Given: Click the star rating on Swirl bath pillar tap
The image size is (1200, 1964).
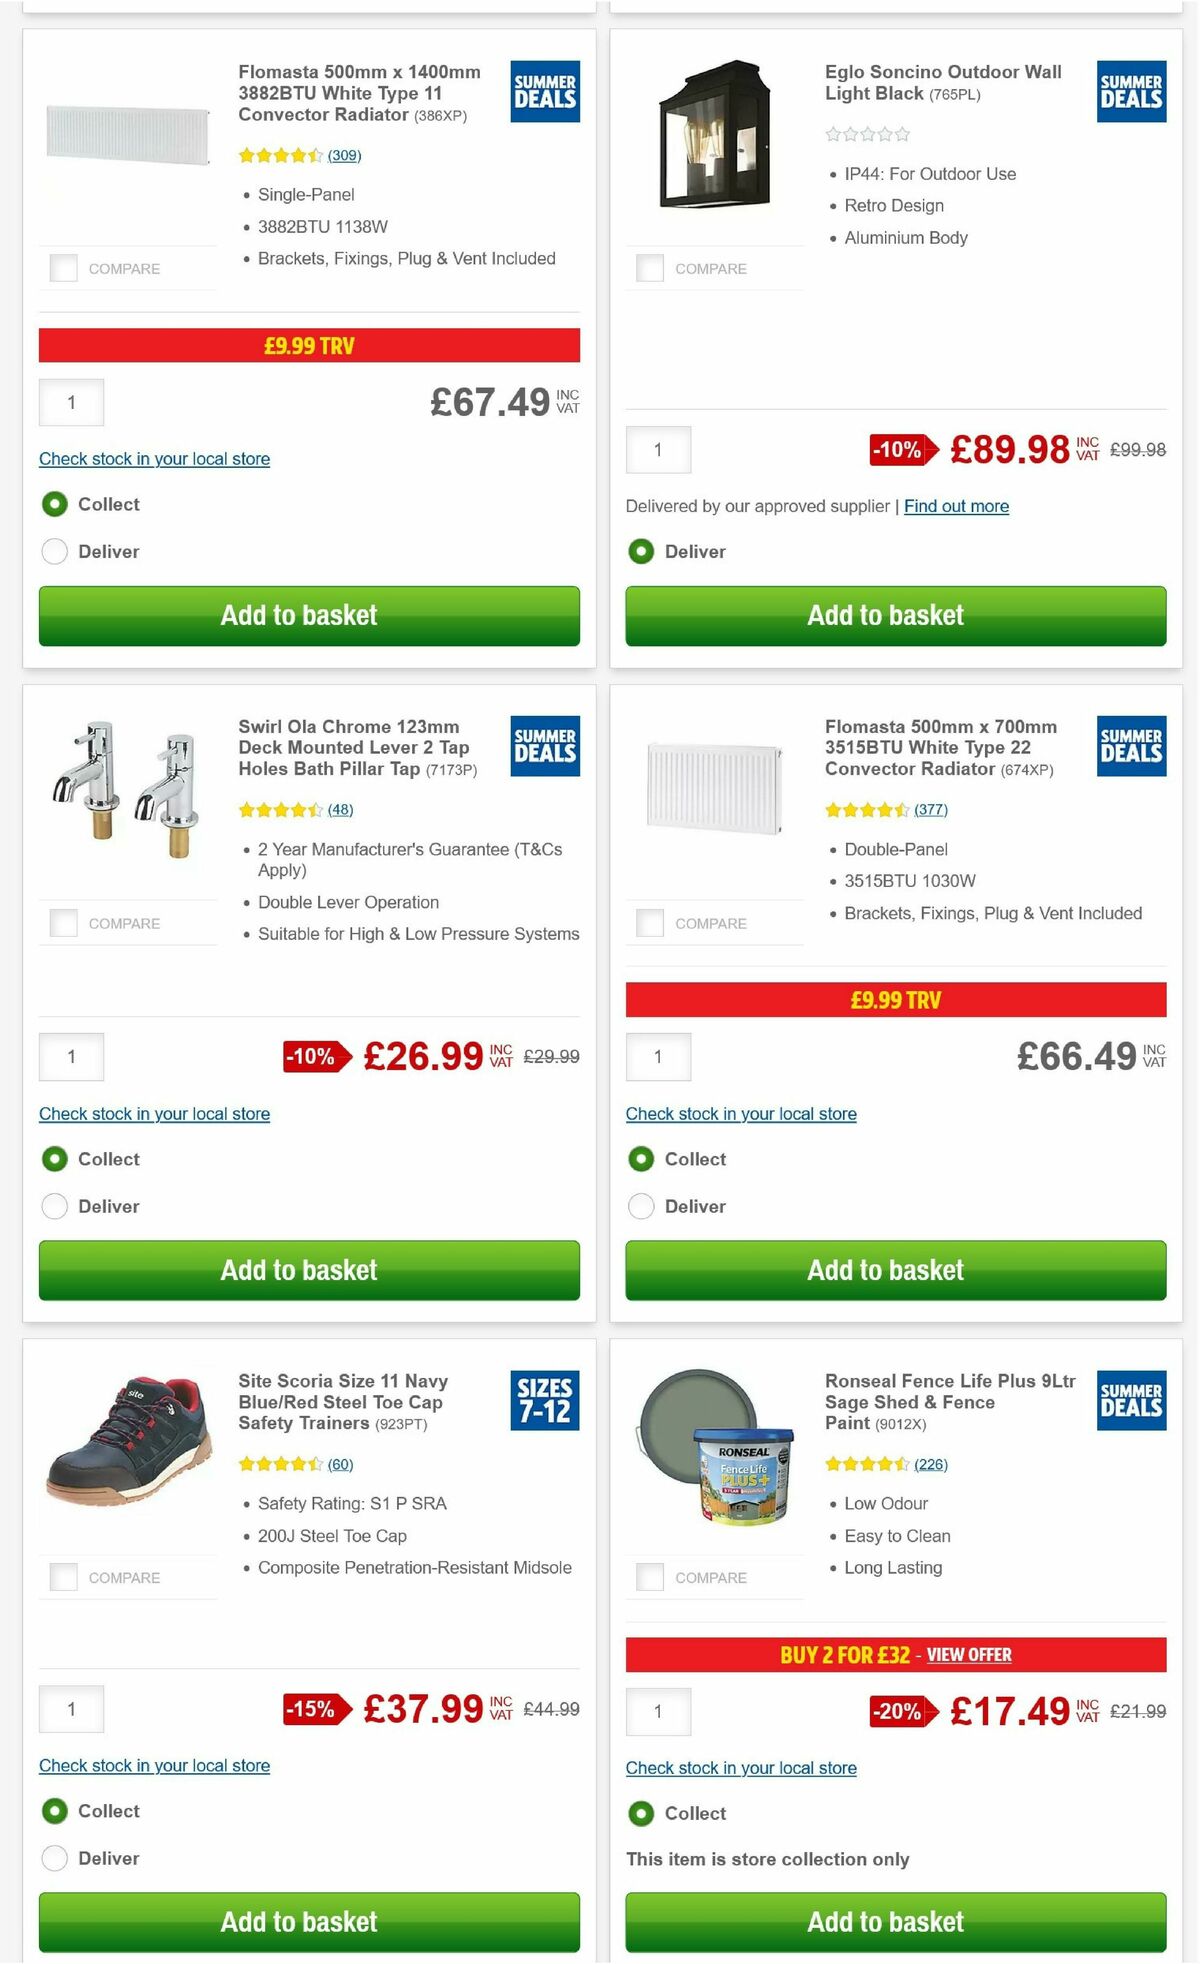Looking at the screenshot, I should tap(283, 809).
